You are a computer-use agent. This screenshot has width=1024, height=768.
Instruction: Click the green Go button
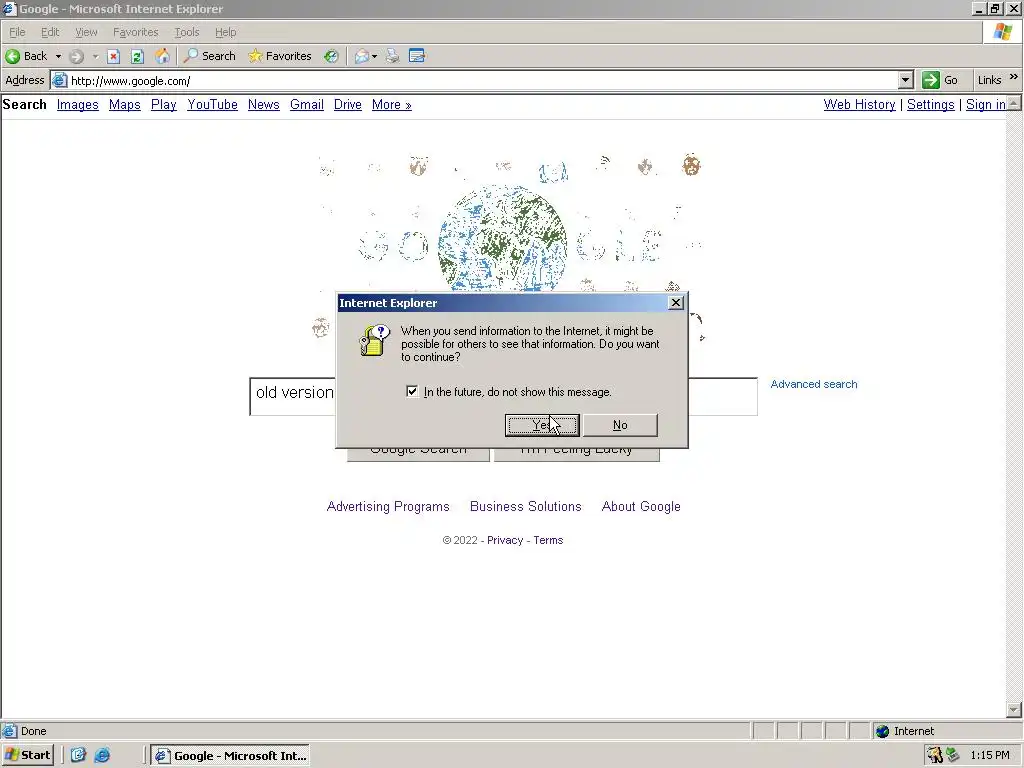pos(940,80)
